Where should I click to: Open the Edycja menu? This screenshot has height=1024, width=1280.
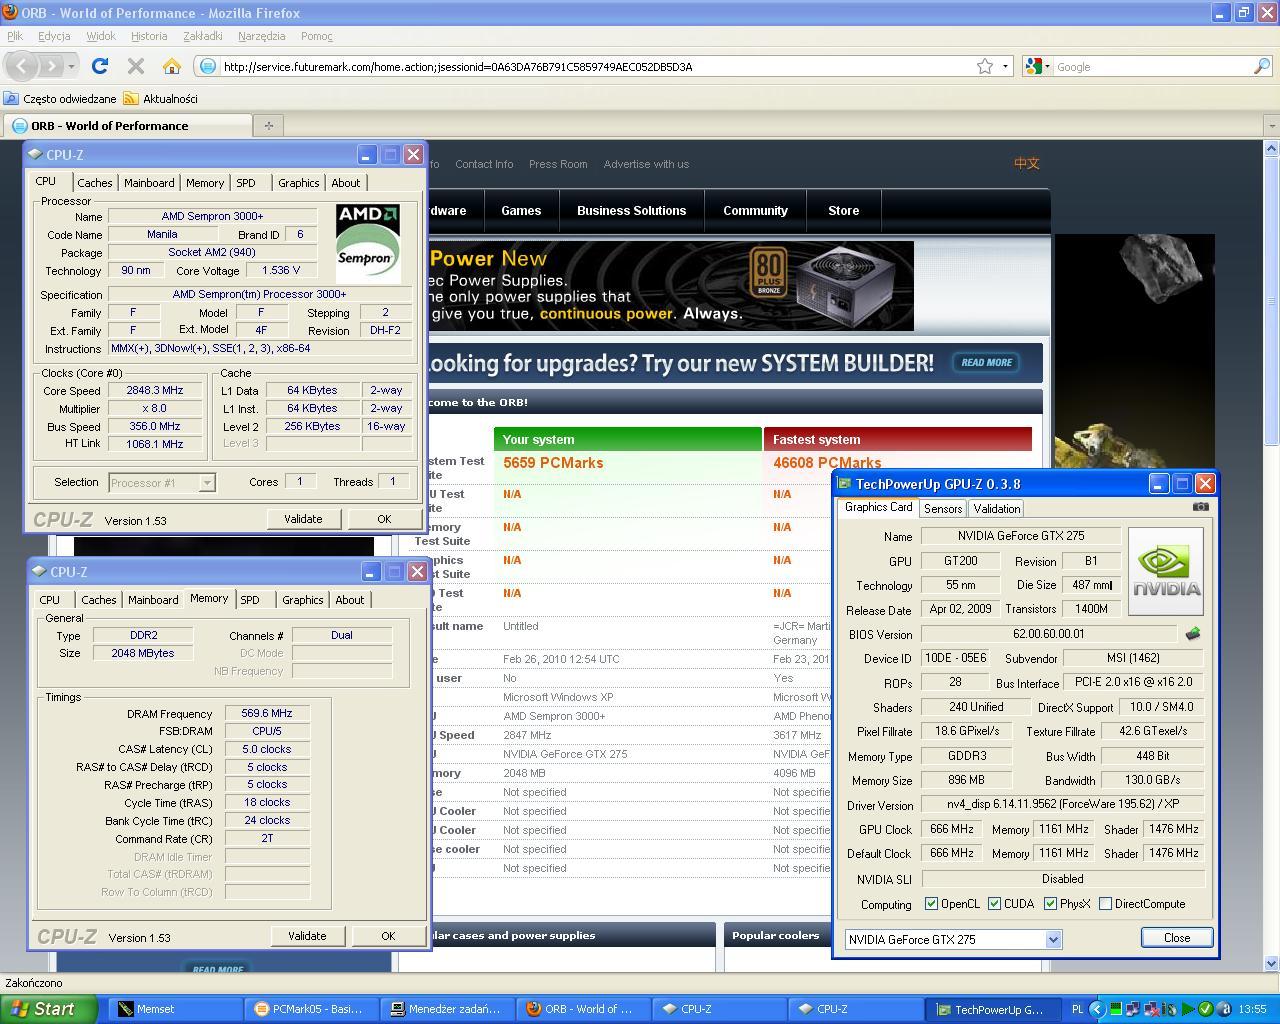54,36
